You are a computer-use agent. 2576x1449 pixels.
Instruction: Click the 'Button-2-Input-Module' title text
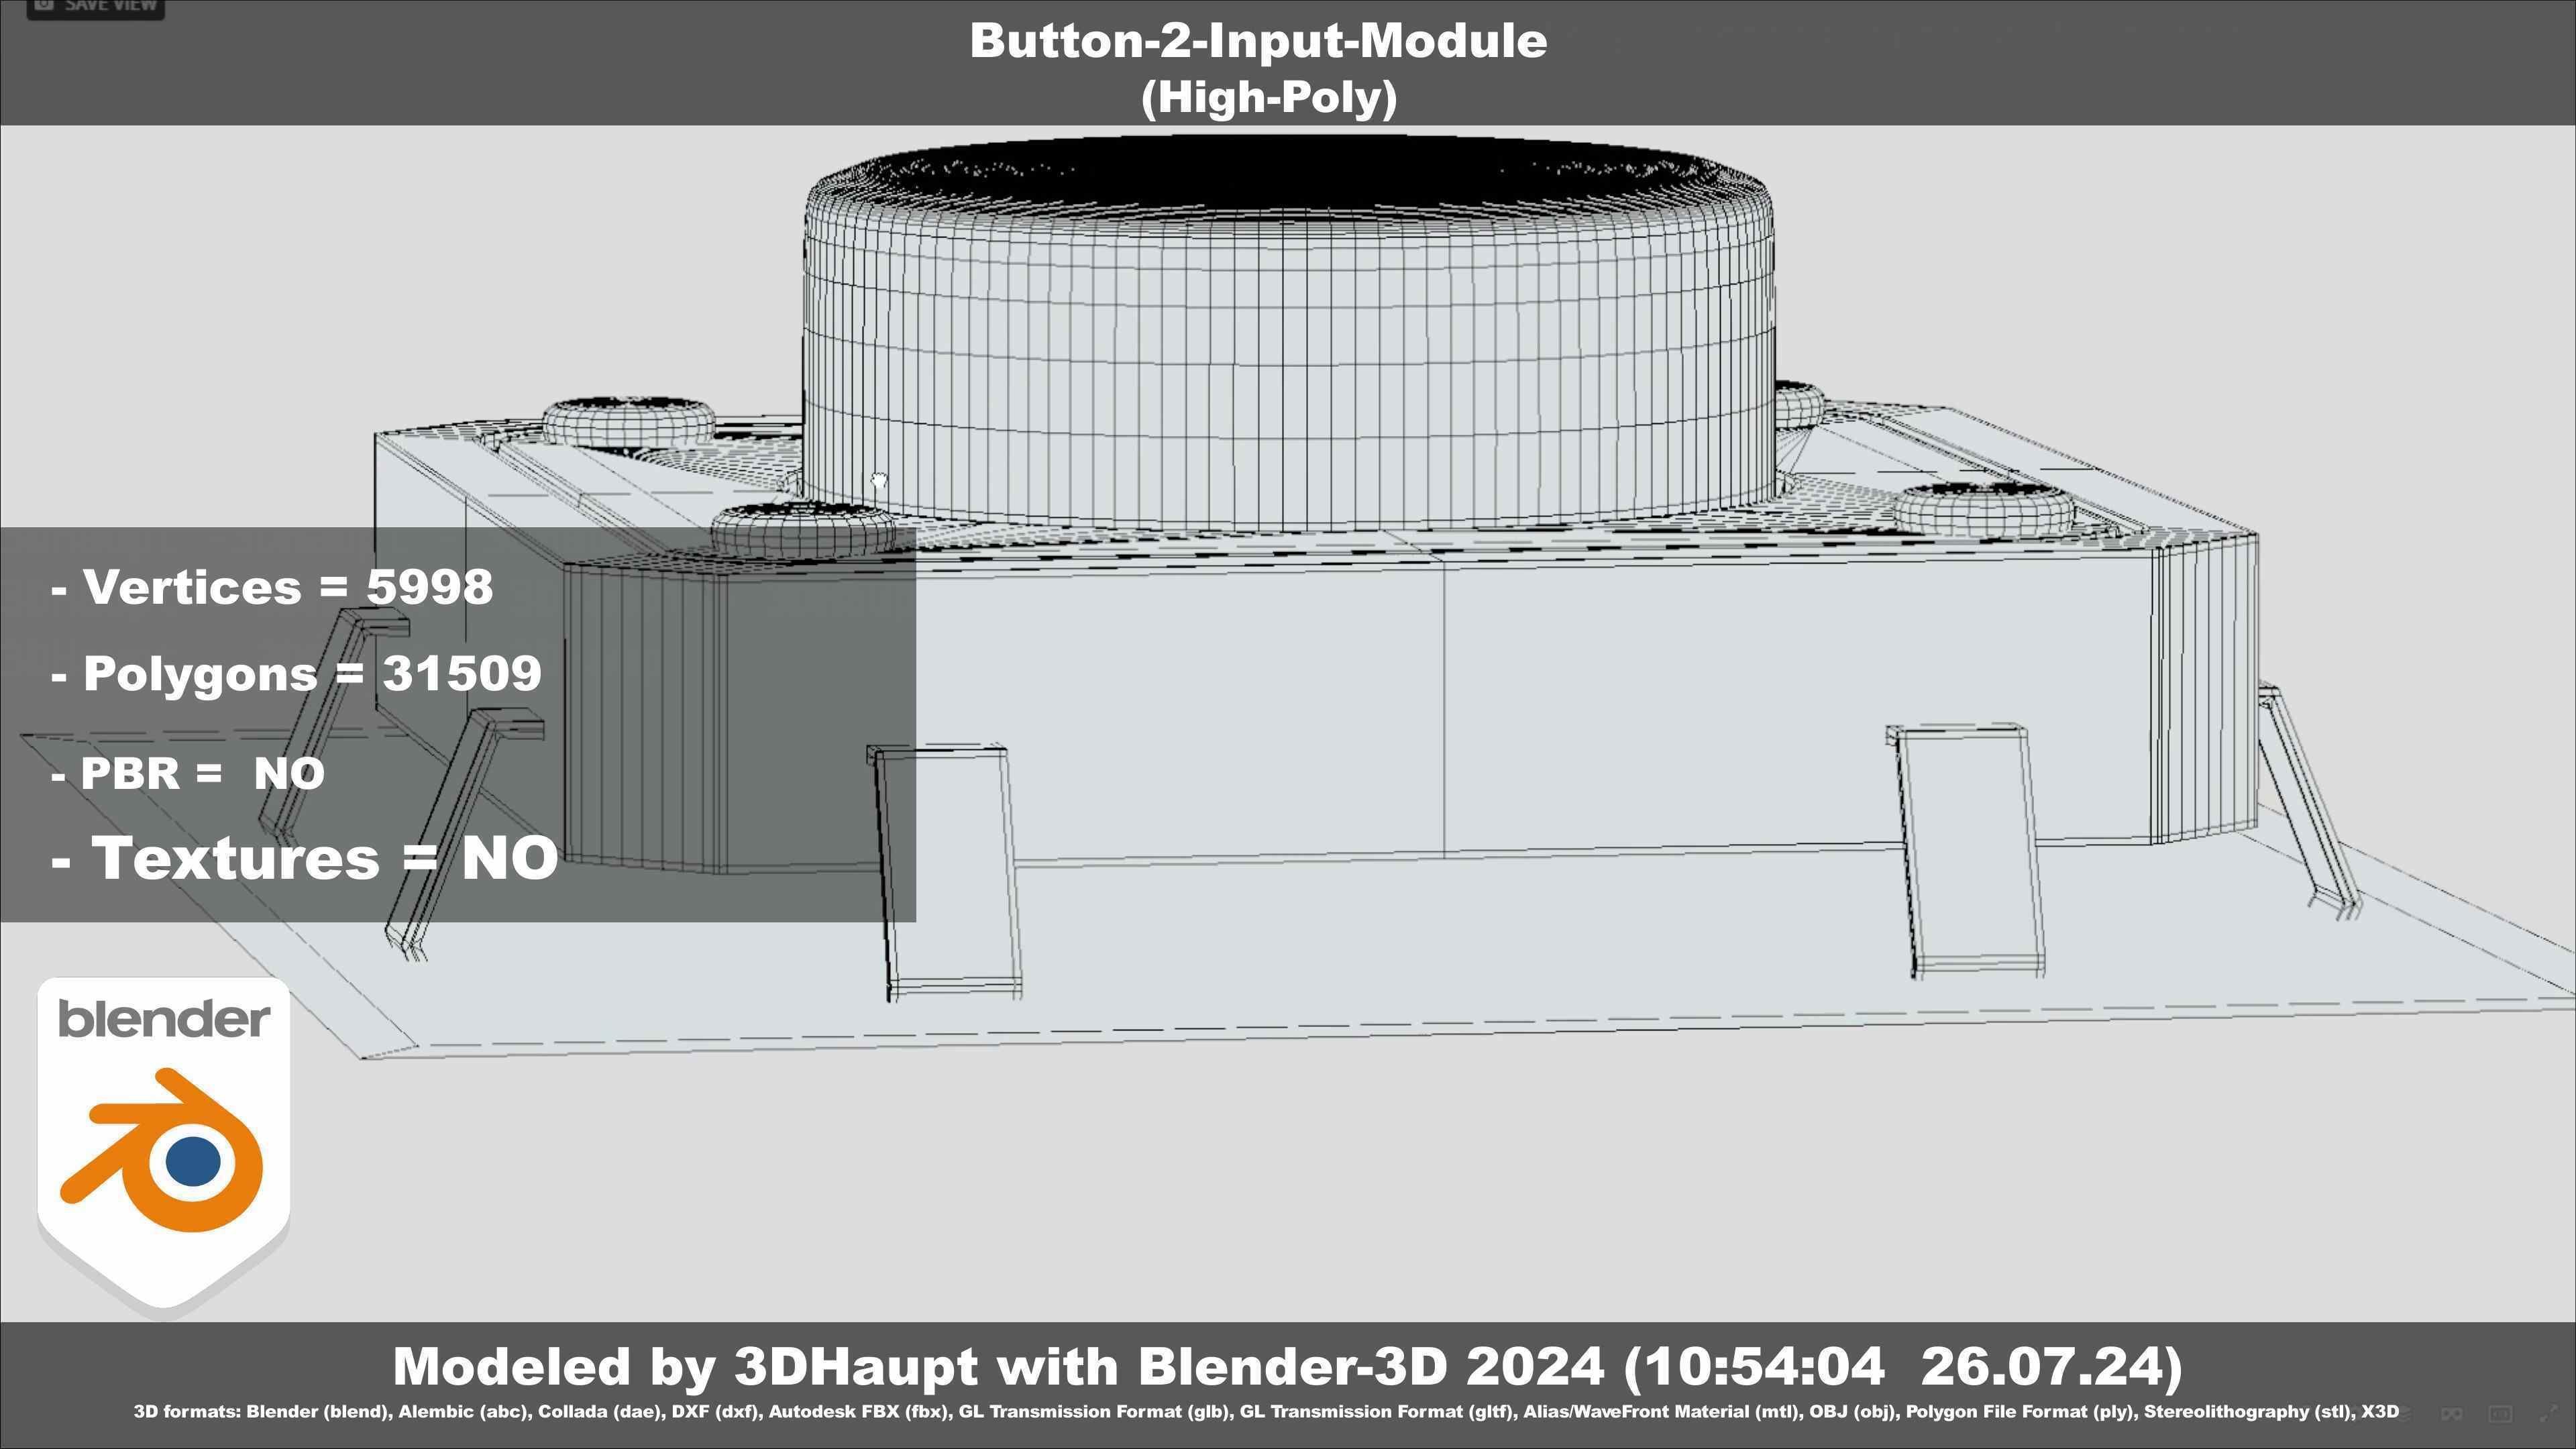pos(1258,41)
